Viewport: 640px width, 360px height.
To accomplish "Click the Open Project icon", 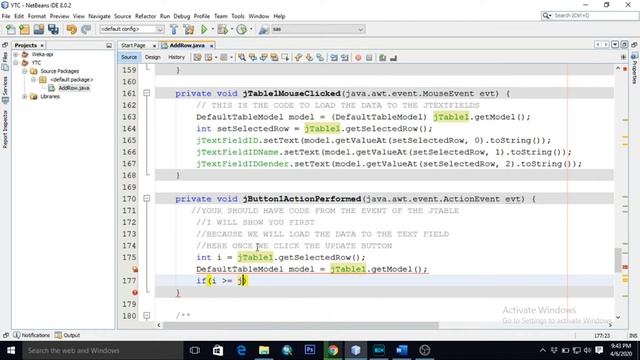I will click(39, 29).
